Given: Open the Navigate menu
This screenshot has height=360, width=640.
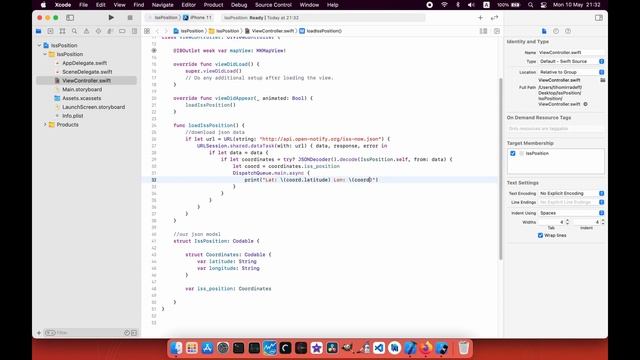Looking at the screenshot, I should click(x=162, y=5).
